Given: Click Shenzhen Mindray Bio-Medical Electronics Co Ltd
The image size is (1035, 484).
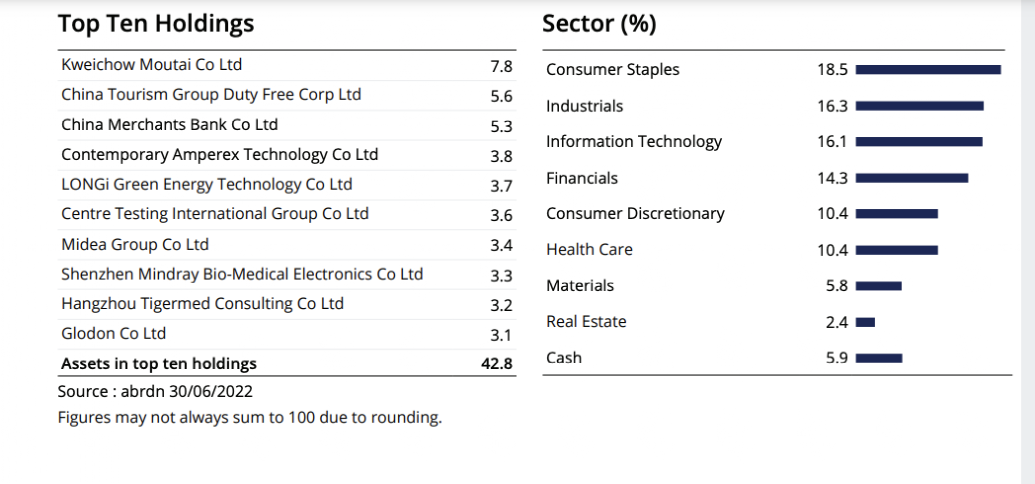Looking at the screenshot, I should [242, 274].
